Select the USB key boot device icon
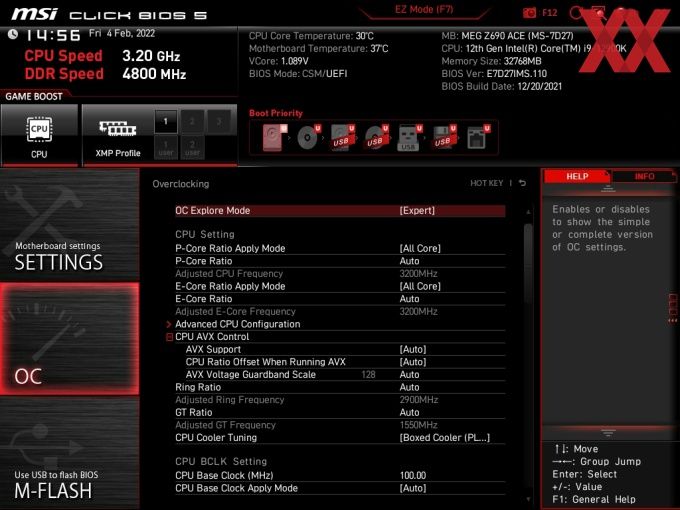The image size is (680, 510). (x=409, y=137)
